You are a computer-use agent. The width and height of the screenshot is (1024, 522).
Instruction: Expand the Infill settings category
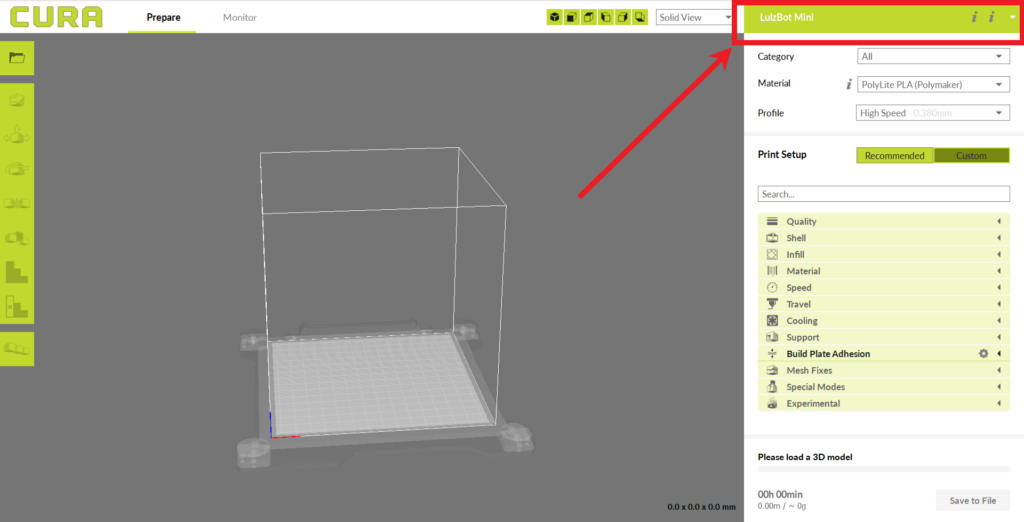pyautogui.click(x=884, y=255)
